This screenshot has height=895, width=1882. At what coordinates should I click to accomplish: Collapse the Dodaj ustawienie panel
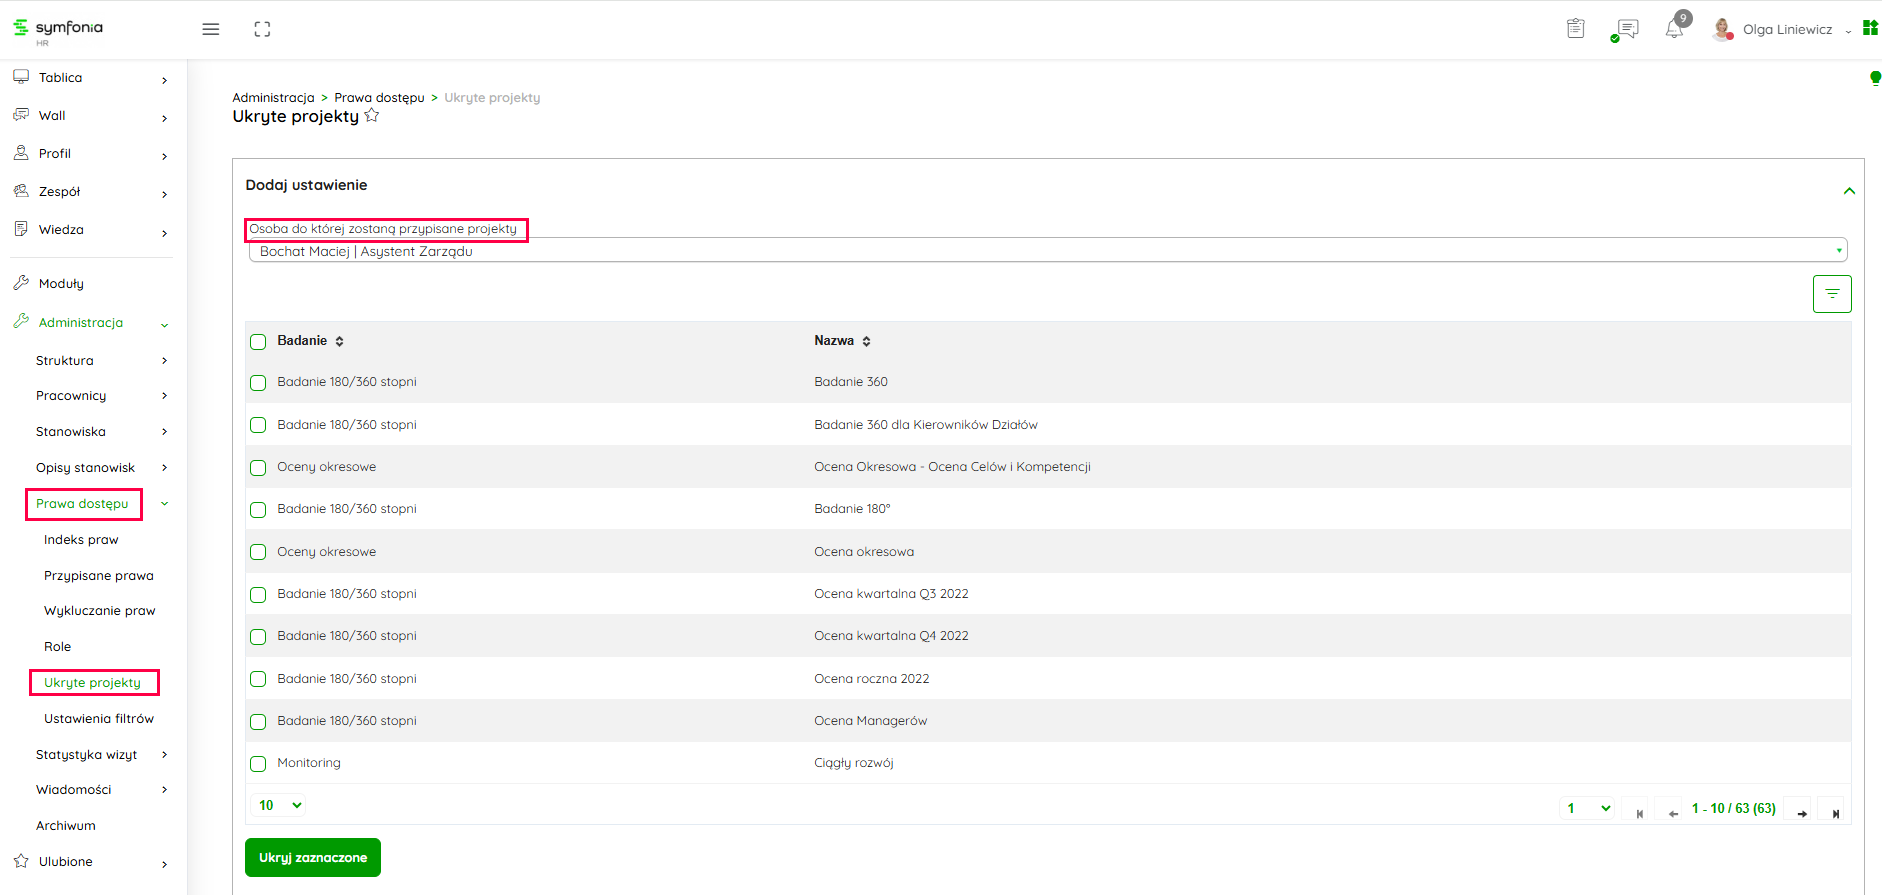point(1848,191)
